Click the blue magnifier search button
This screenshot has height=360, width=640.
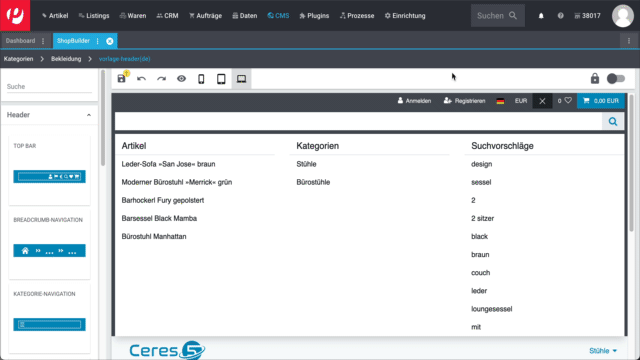click(613, 121)
